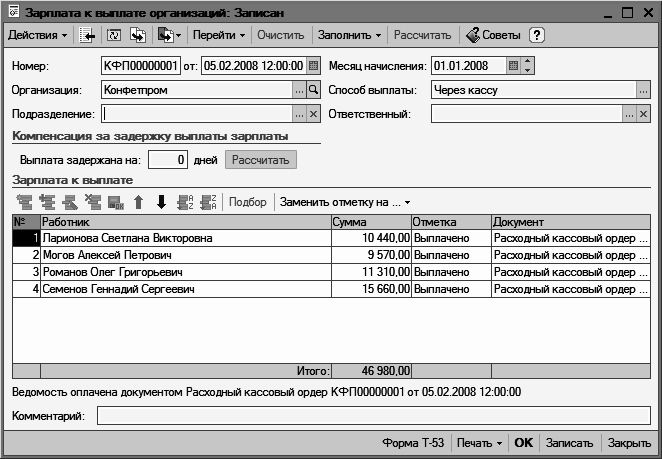Click the finish editing row icon
This screenshot has width=662, height=459.
116,202
